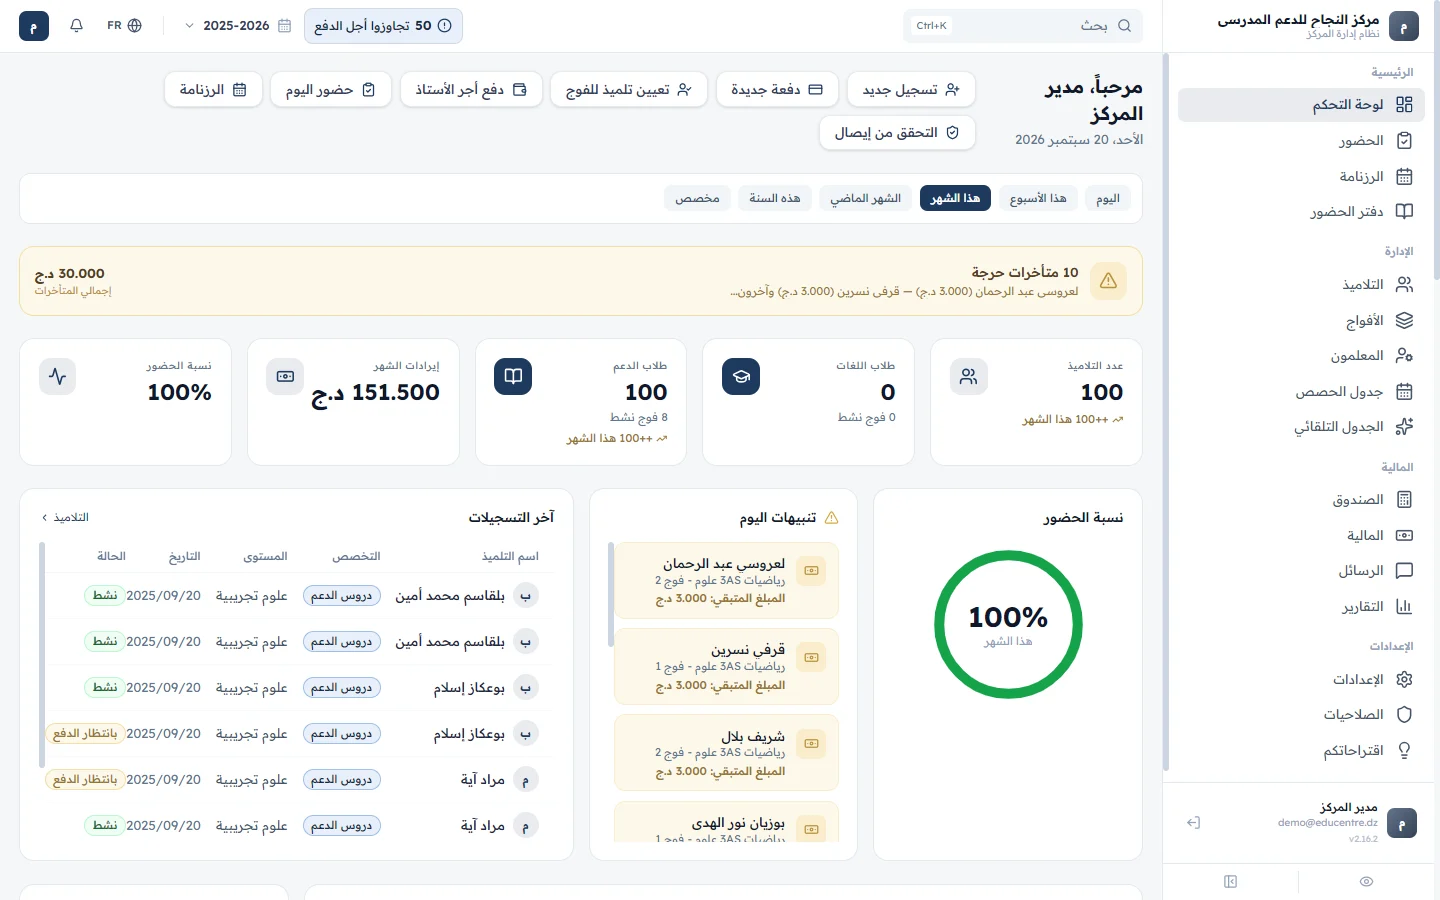1440x900 pixels.
Task: Click the حضور اليوم quick action
Action: (330, 90)
